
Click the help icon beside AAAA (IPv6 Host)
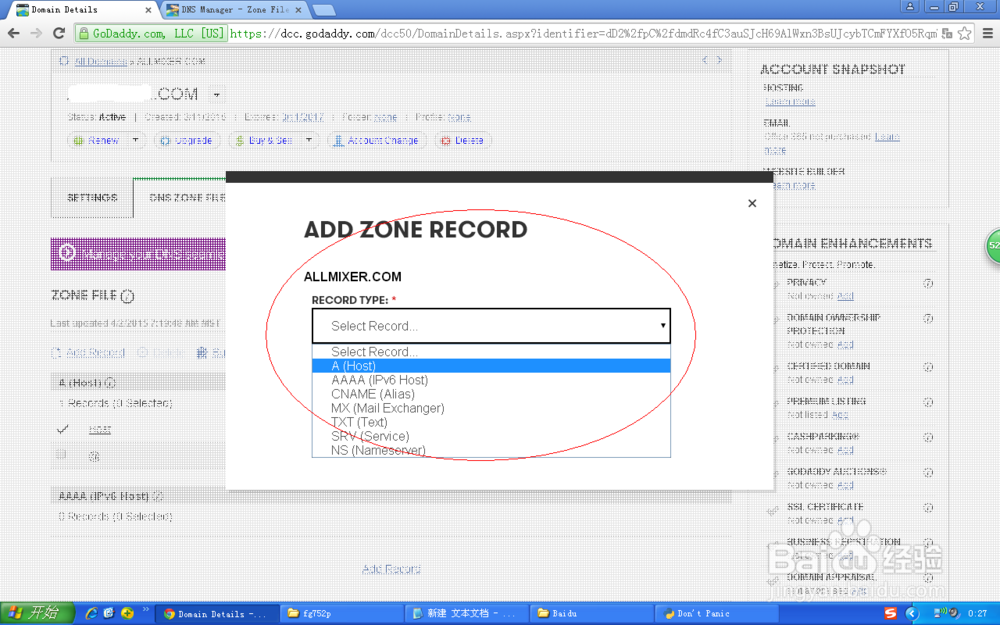pyautogui.click(x=158, y=496)
